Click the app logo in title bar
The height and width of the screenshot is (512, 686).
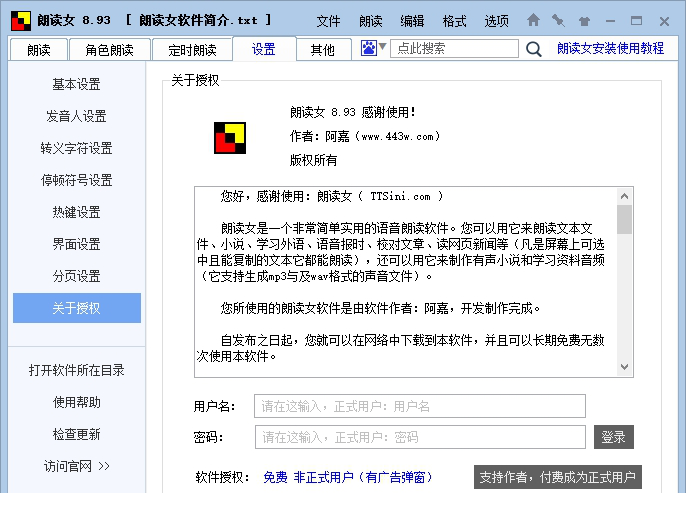click(21, 21)
